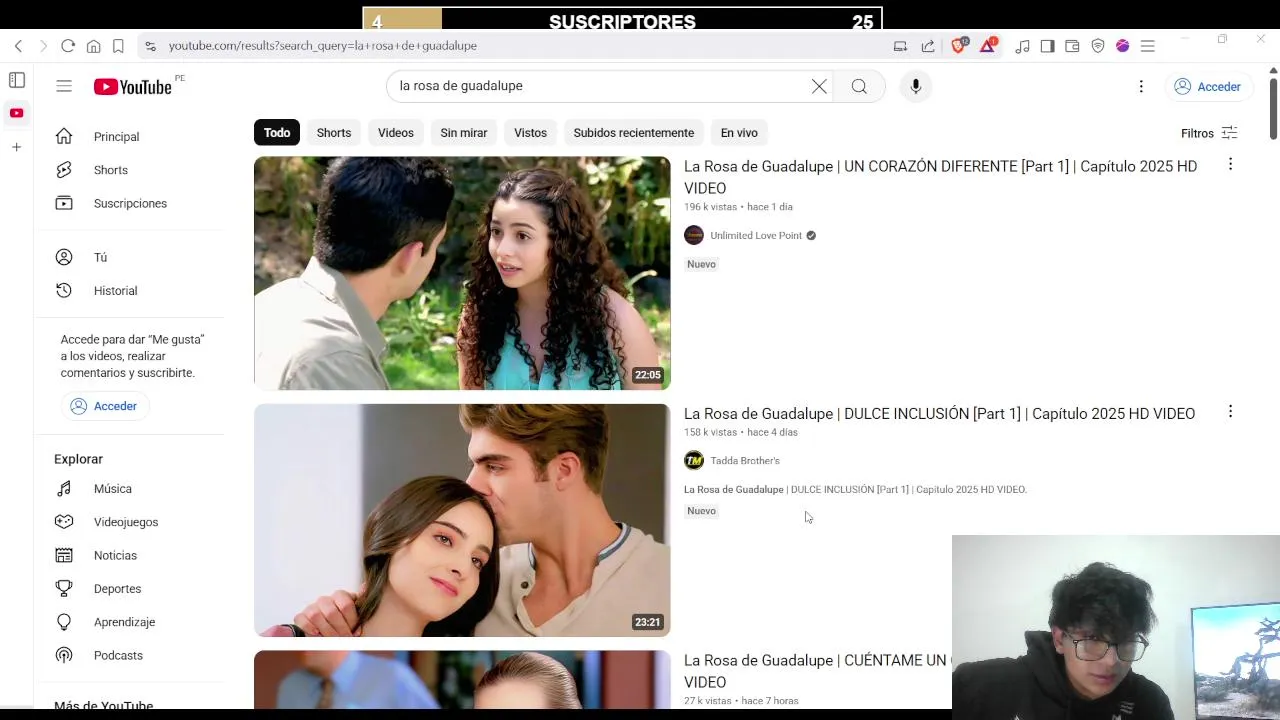The height and width of the screenshot is (720, 1280).
Task: Reload the page with refresh icon
Action: coord(68,46)
